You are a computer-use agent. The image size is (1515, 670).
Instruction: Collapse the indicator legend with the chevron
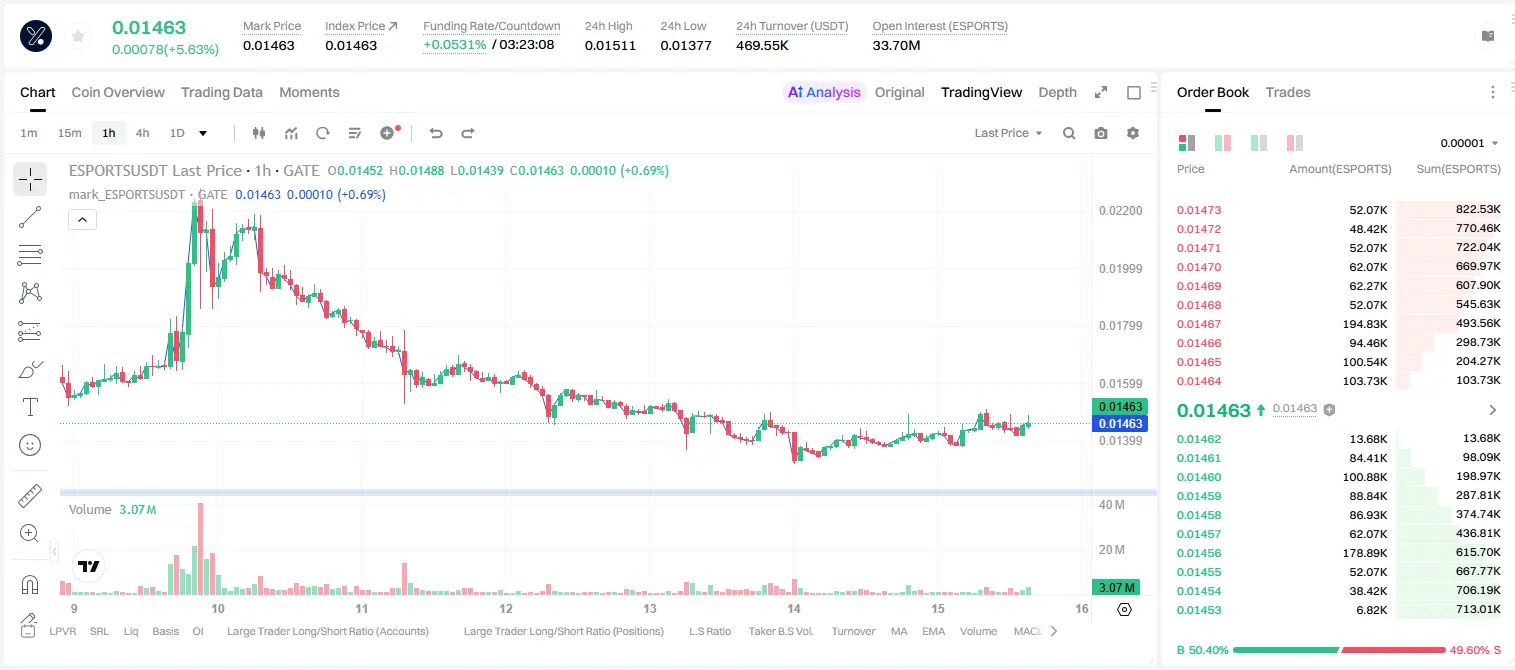point(83,219)
